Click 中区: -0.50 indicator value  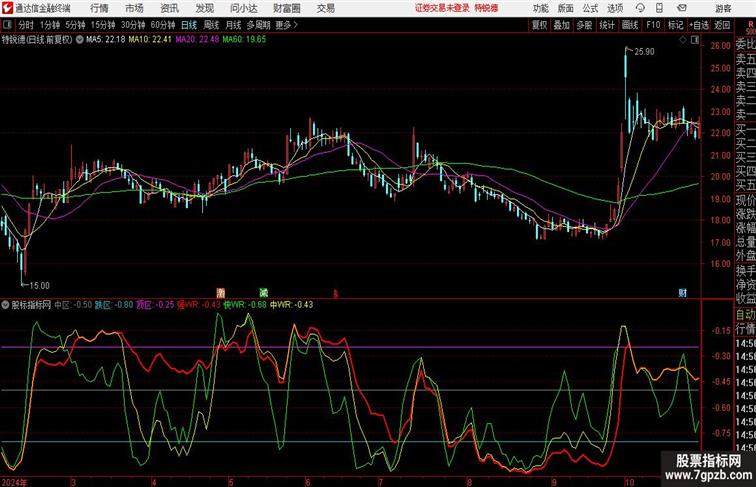[x=73, y=305]
